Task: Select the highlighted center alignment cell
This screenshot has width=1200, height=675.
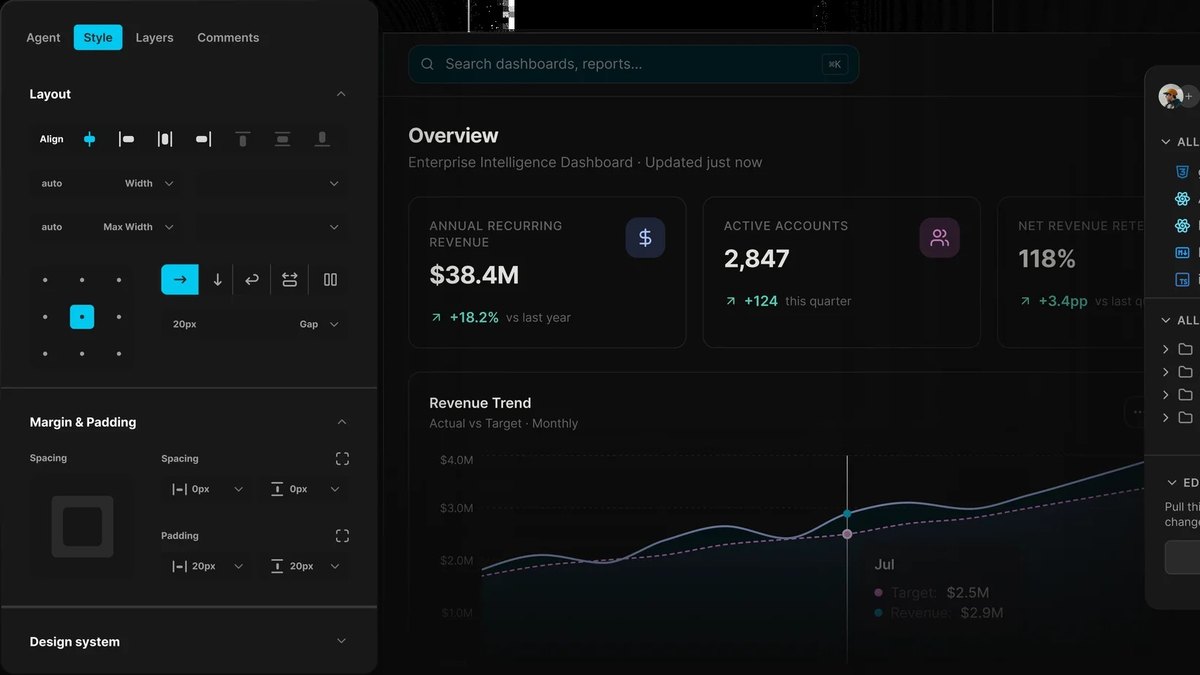Action: coord(82,317)
